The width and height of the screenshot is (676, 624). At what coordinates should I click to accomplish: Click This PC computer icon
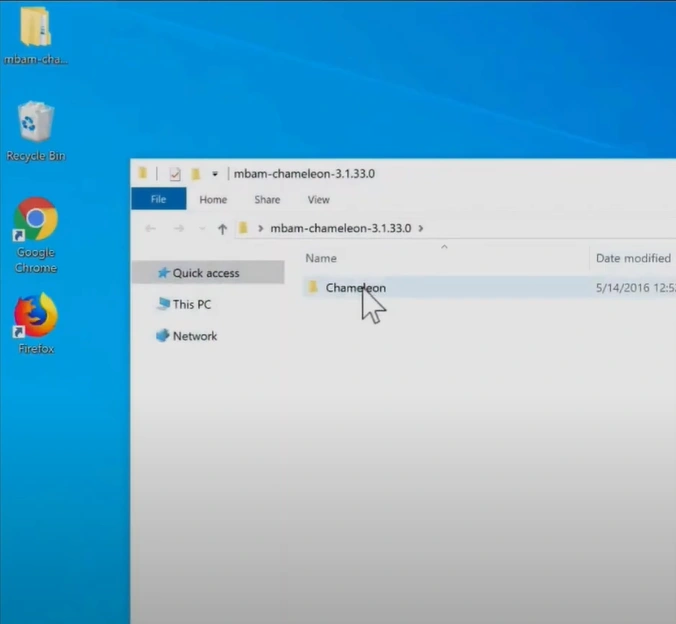coord(163,304)
